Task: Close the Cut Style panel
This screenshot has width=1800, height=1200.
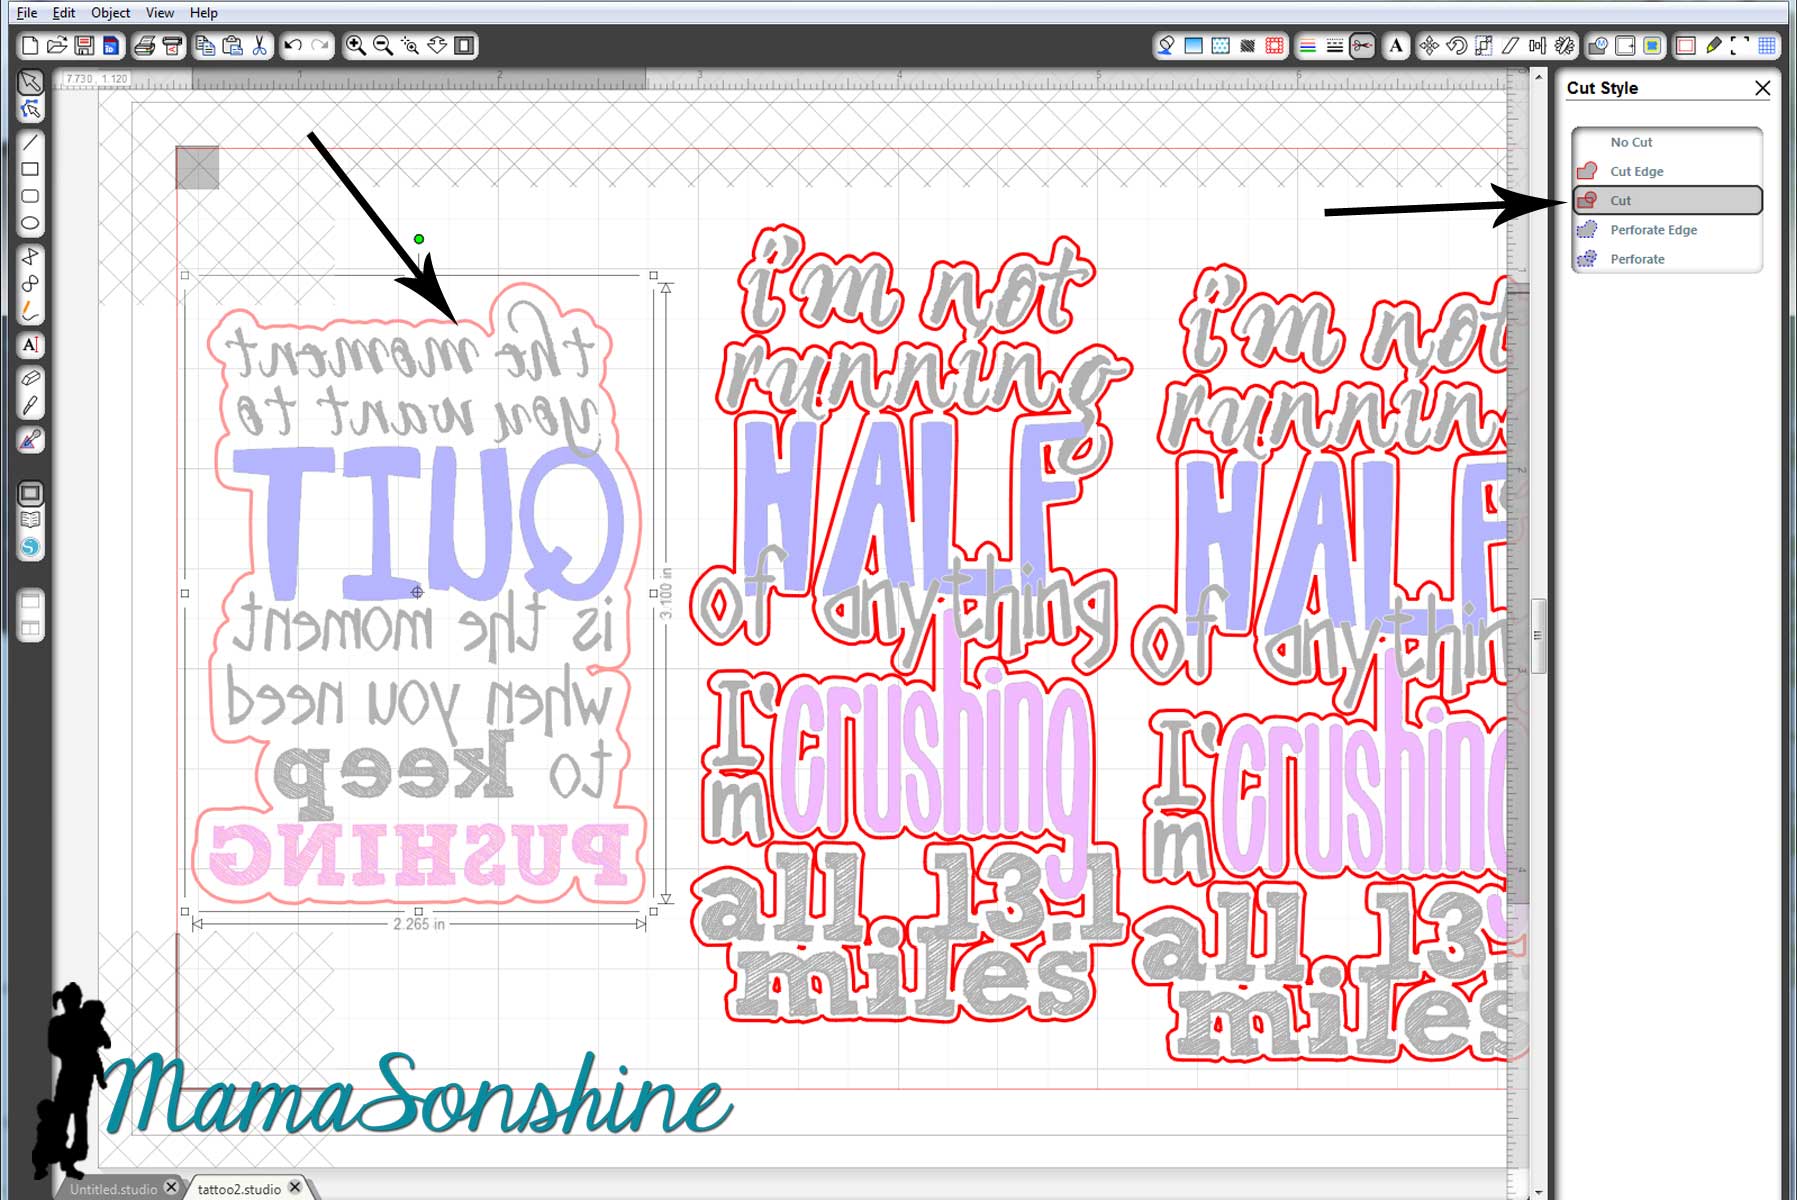Action: [1762, 88]
